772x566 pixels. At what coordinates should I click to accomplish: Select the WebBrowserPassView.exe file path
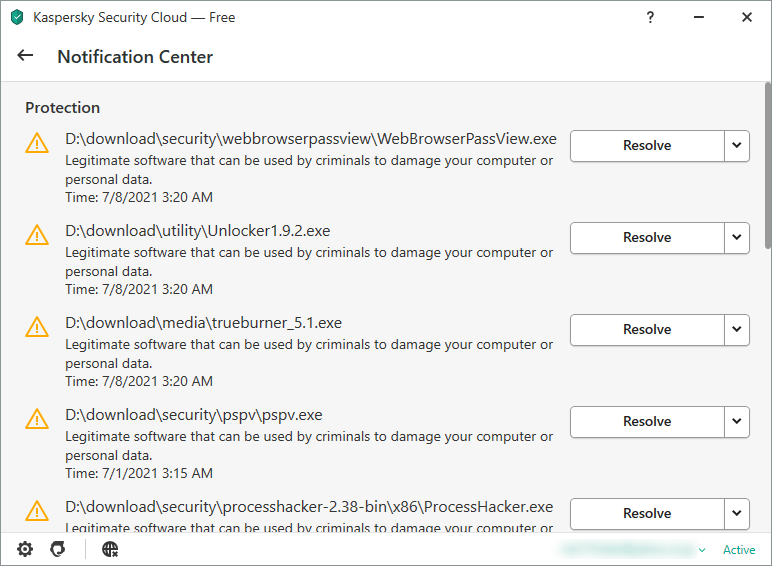tap(311, 139)
